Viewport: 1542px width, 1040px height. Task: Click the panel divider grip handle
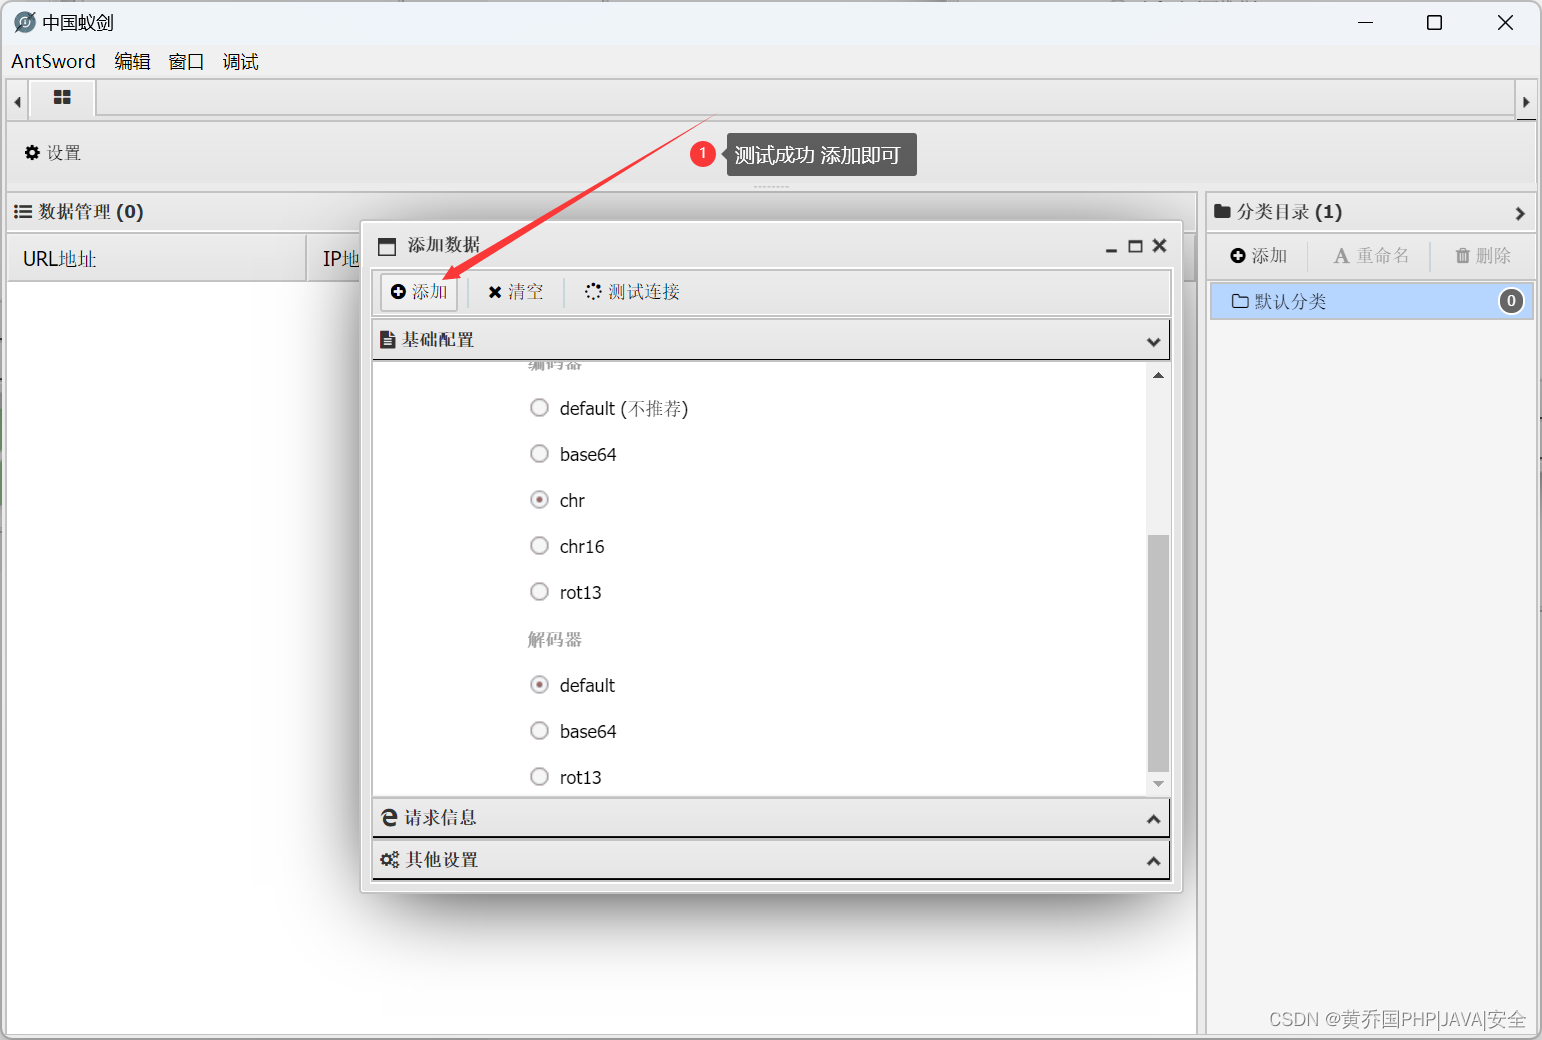(x=771, y=187)
